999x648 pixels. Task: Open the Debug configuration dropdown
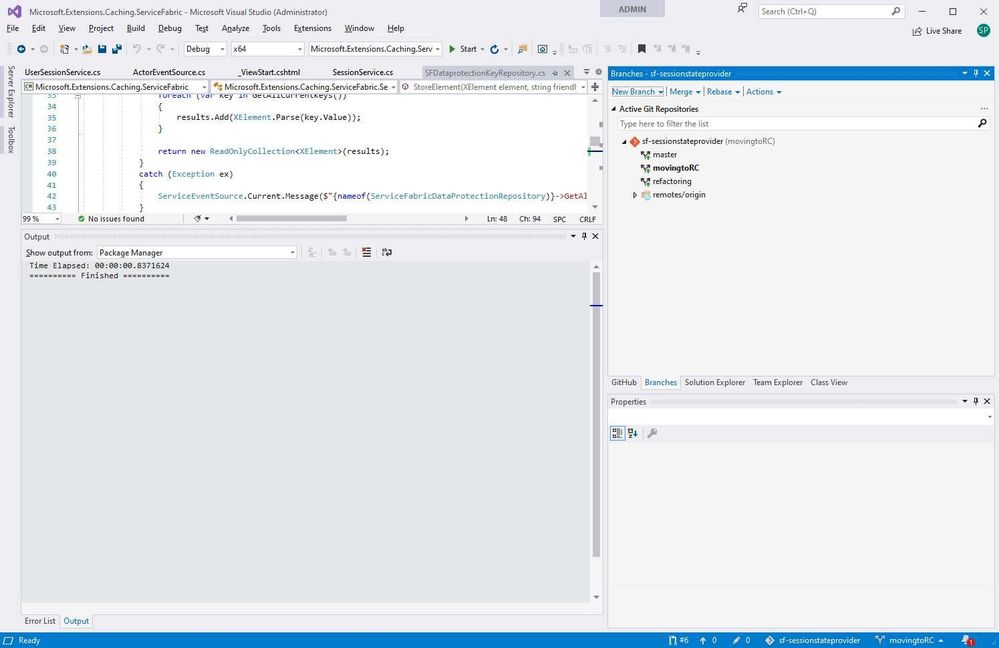[x=205, y=49]
